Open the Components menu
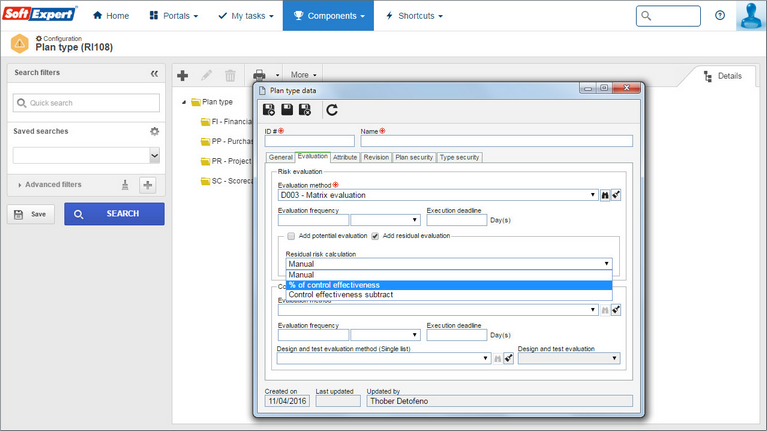 pos(328,16)
